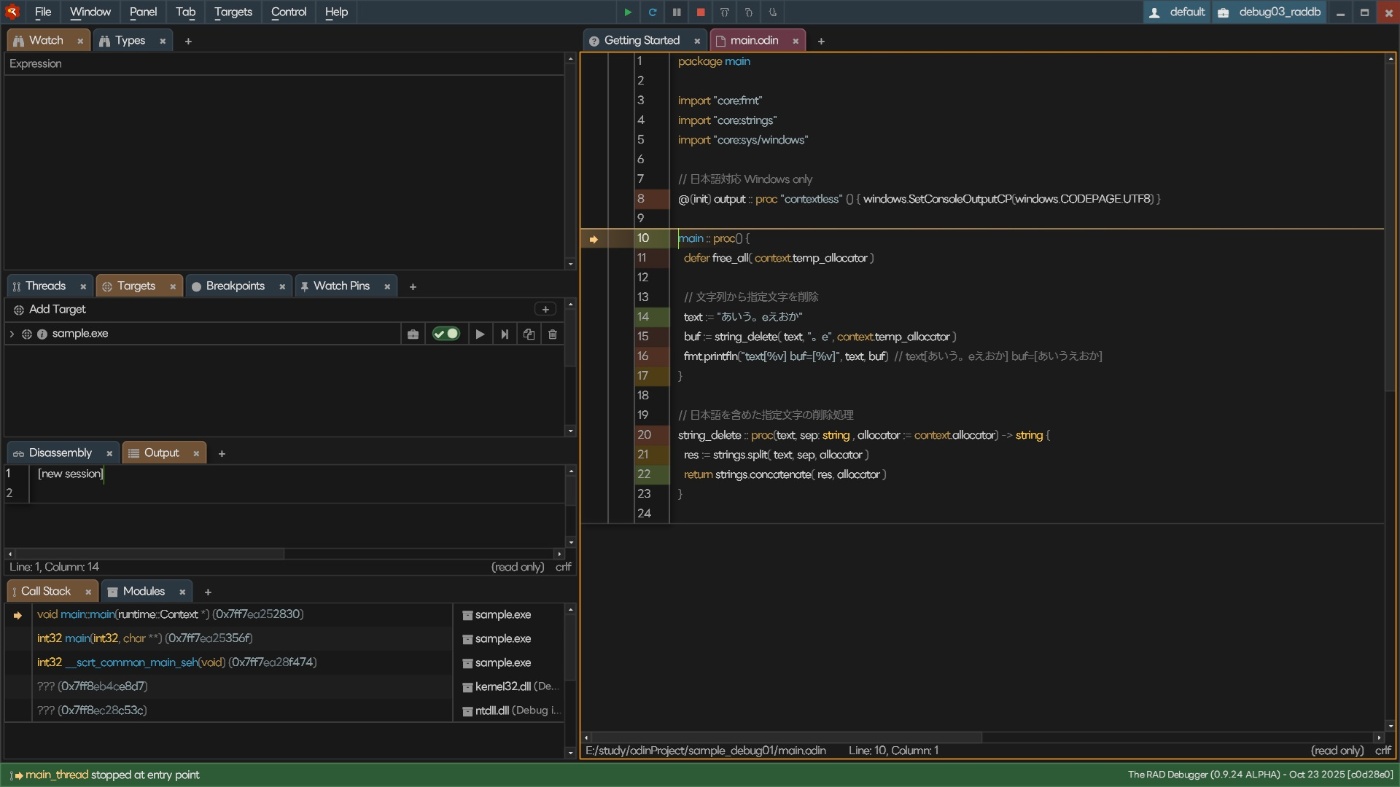Image resolution: width=1400 pixels, height=787 pixels.
Task: Add new tab next to Watch Pins
Action: tap(413, 287)
